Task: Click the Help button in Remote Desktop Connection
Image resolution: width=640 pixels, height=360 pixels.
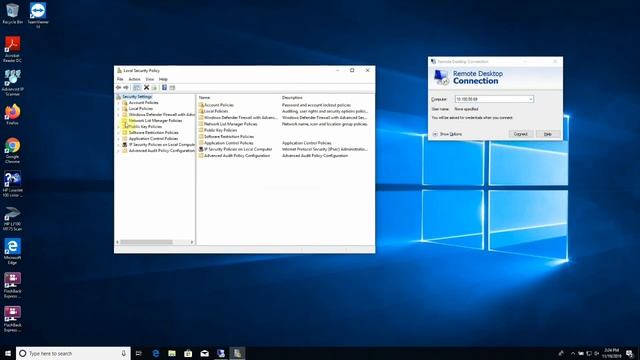Action: [x=548, y=134]
